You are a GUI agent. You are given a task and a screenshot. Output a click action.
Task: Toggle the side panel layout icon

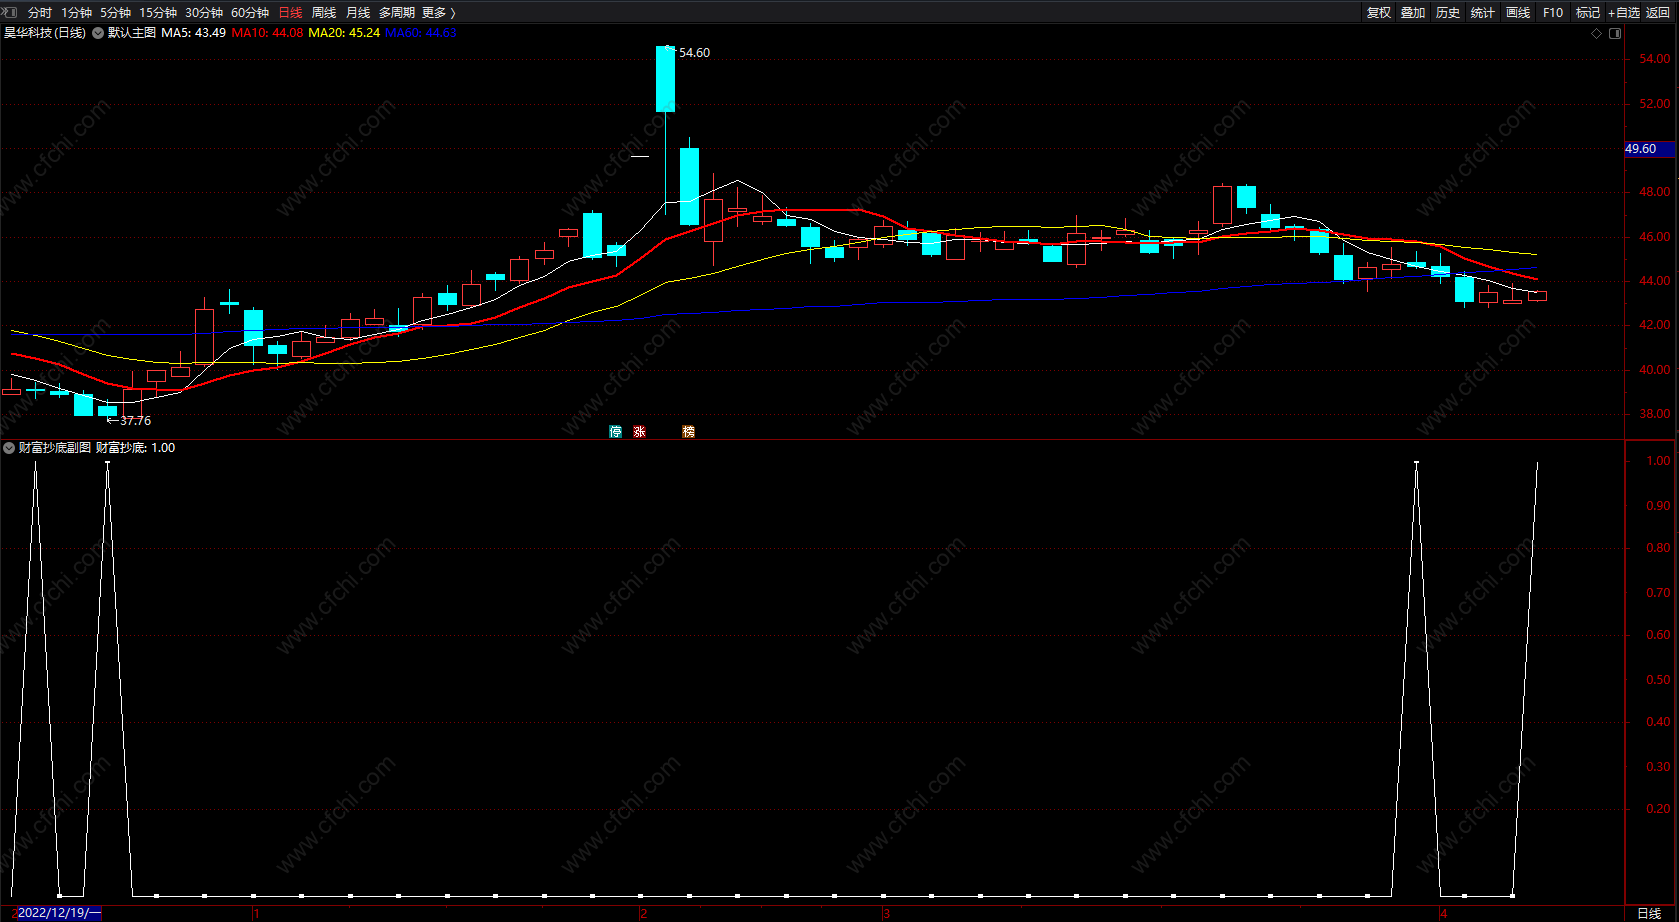(x=1614, y=33)
